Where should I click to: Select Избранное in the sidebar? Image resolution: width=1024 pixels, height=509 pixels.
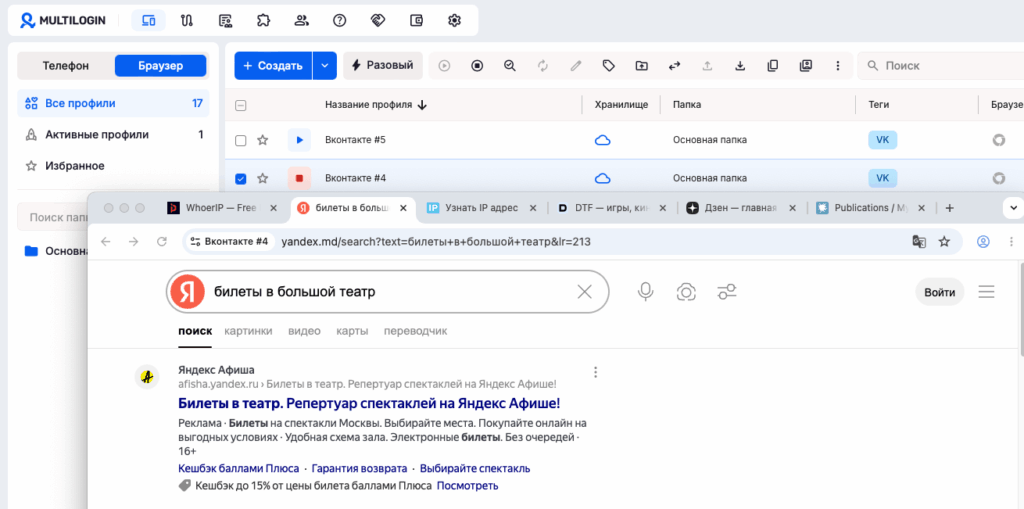pos(113,166)
